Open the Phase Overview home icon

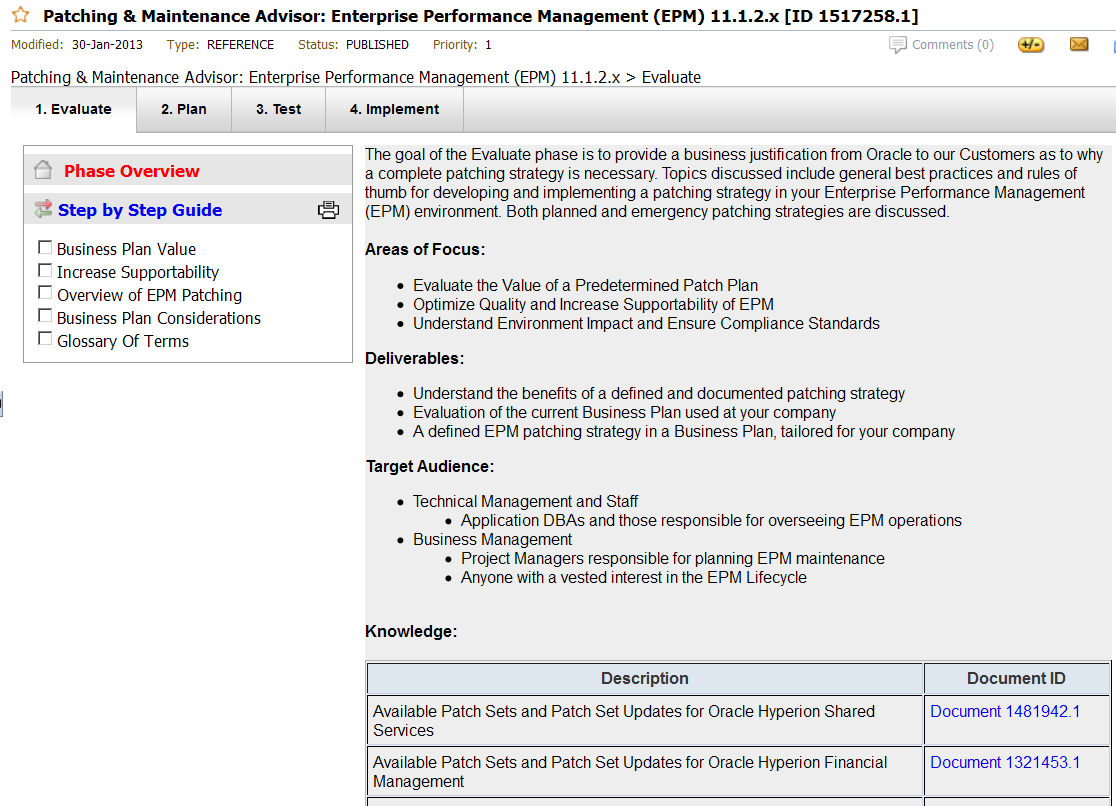tap(43, 170)
